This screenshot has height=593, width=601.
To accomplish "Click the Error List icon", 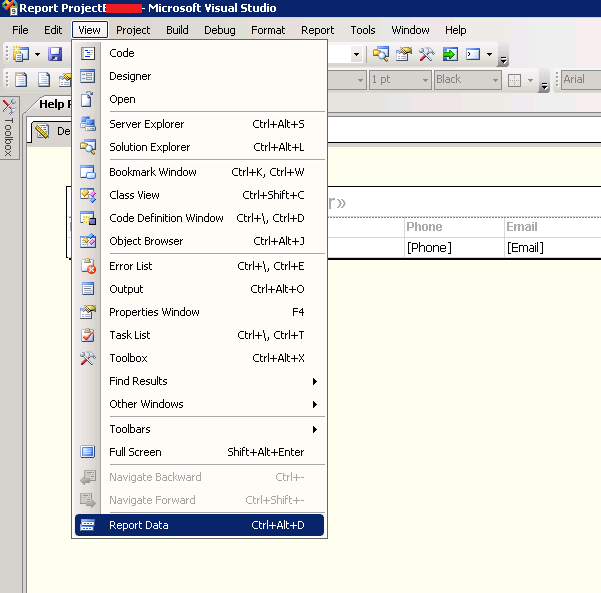I will 88,266.
